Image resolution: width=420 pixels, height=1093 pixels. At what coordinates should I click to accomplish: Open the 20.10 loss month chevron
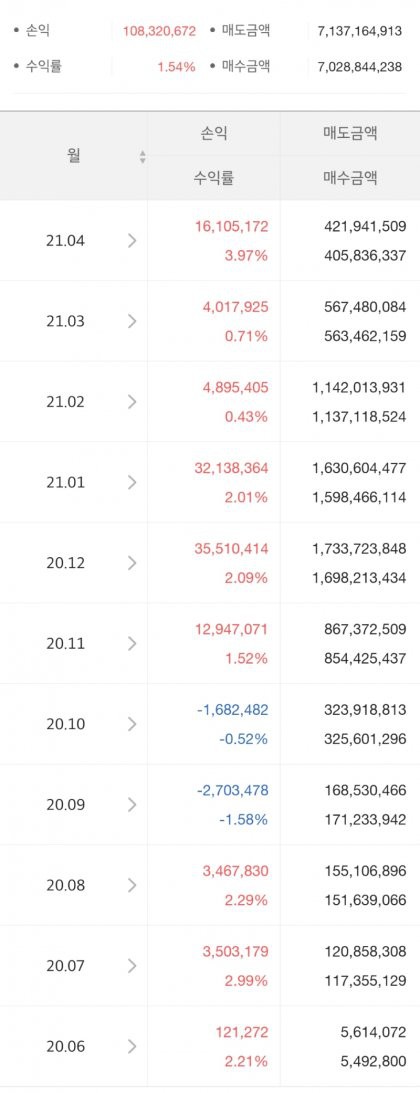132,724
